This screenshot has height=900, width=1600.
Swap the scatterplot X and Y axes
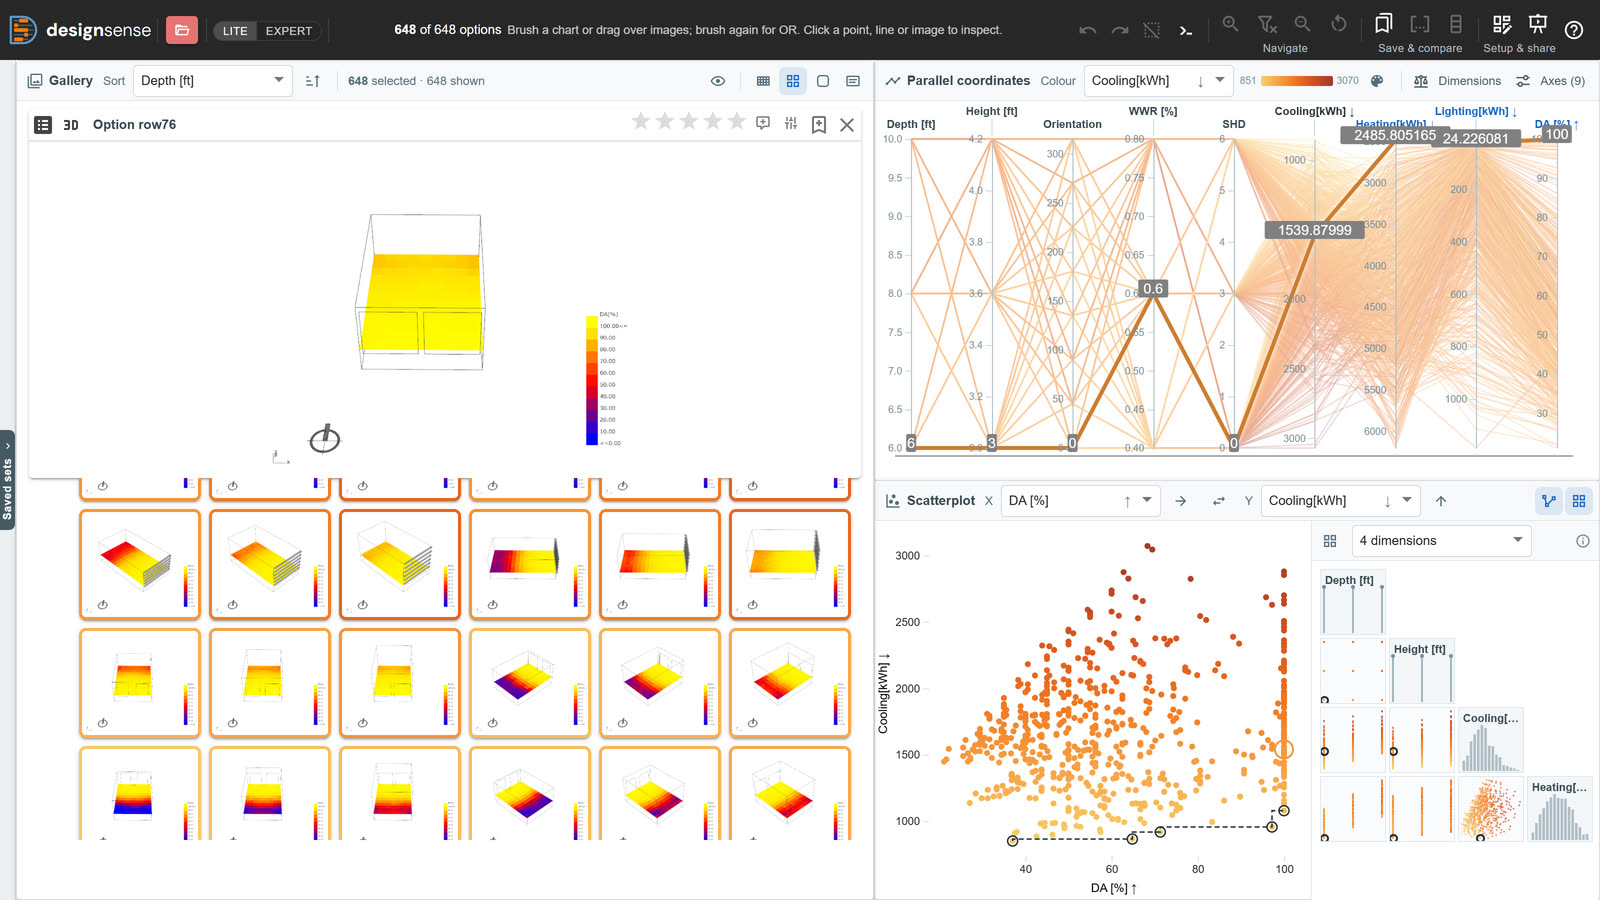click(x=1218, y=501)
